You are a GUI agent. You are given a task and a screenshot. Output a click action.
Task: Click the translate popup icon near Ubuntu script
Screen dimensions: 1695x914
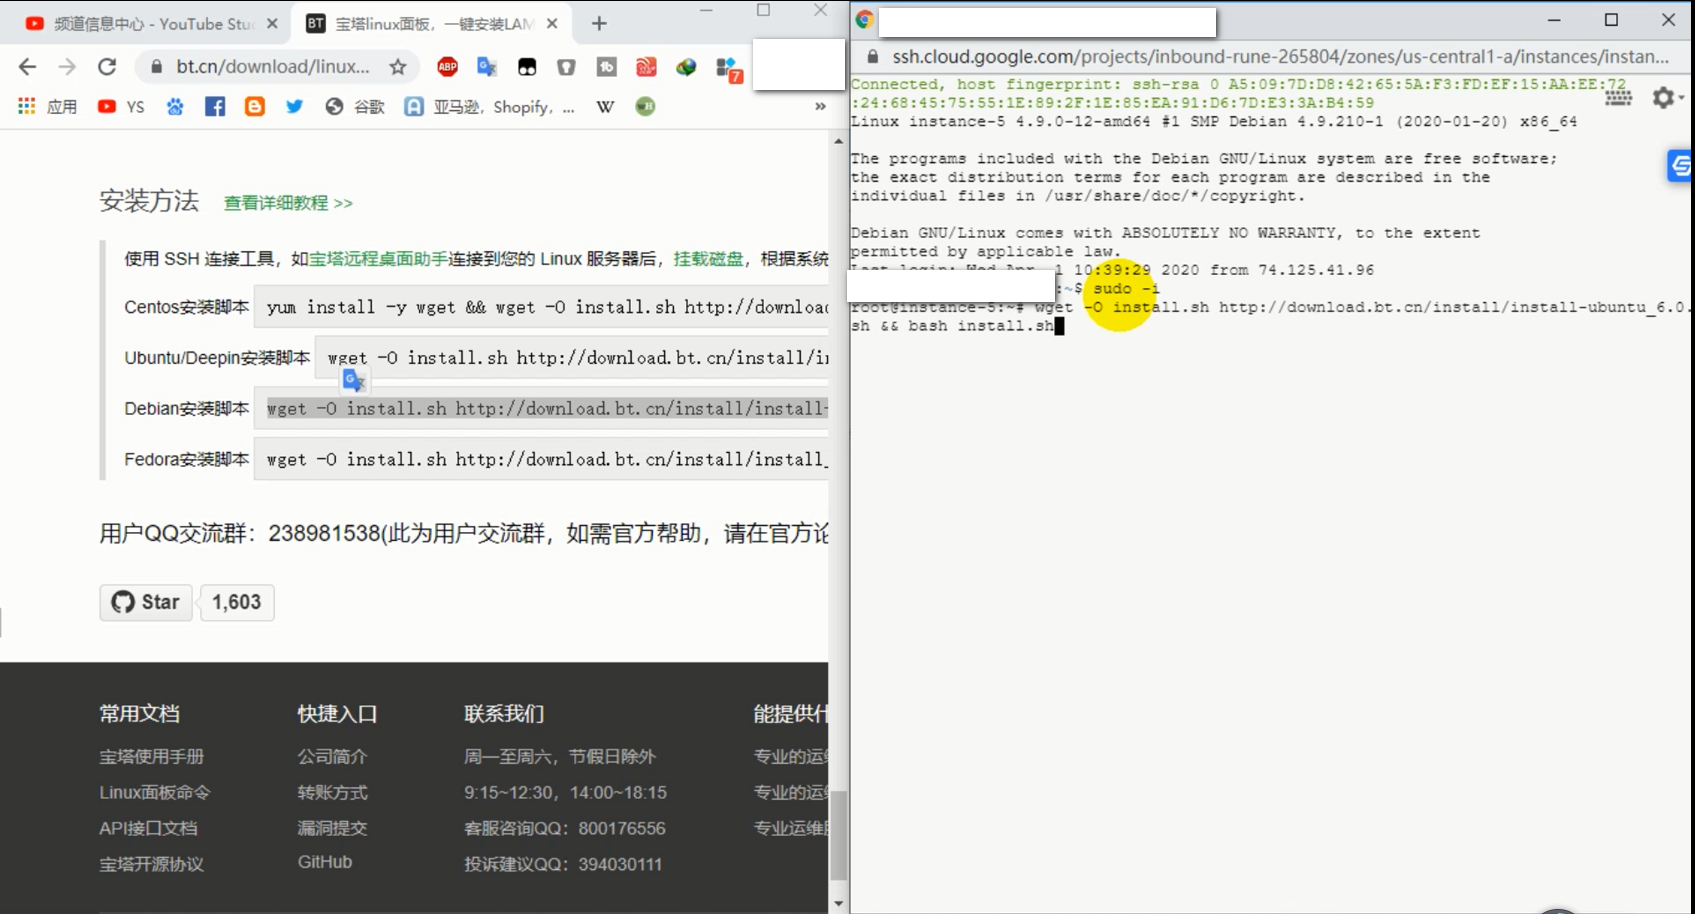click(x=354, y=381)
